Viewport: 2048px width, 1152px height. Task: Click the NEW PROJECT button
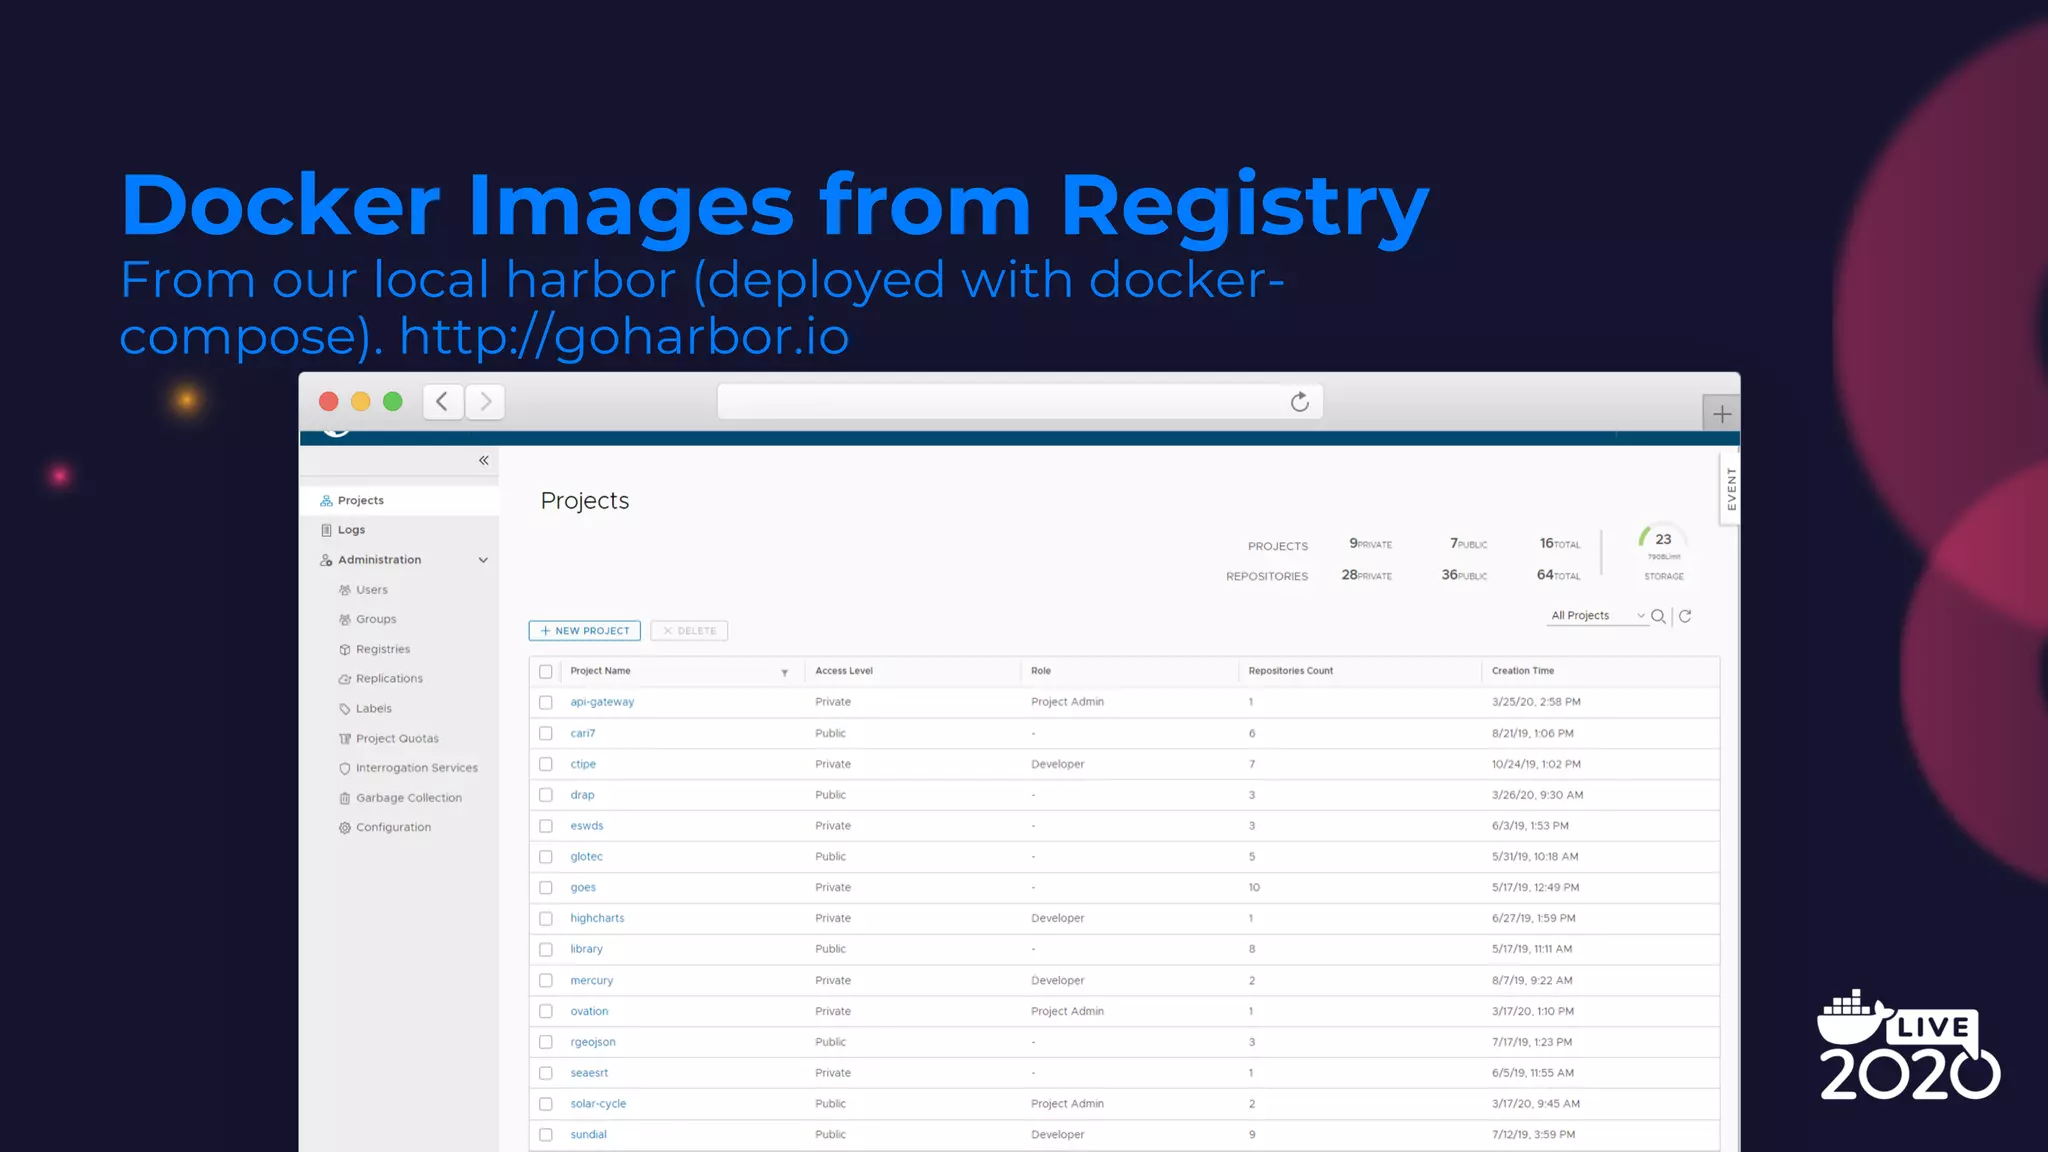[x=585, y=631]
